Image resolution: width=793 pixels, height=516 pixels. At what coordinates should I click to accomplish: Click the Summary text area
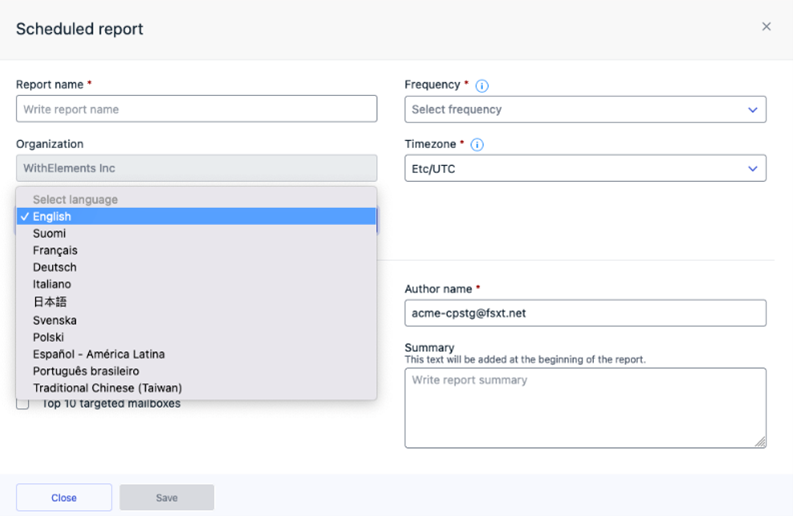point(585,408)
